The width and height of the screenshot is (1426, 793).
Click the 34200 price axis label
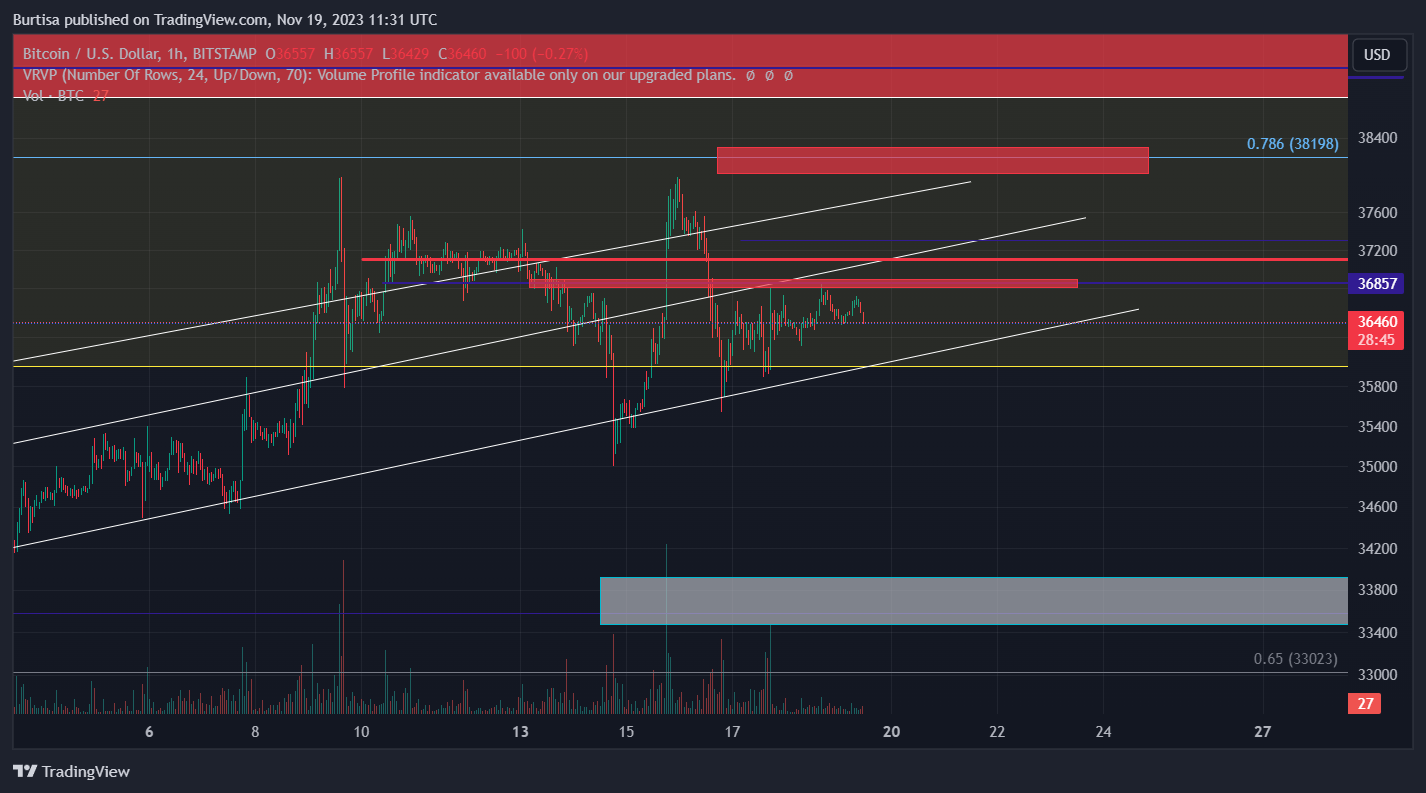(x=1378, y=549)
